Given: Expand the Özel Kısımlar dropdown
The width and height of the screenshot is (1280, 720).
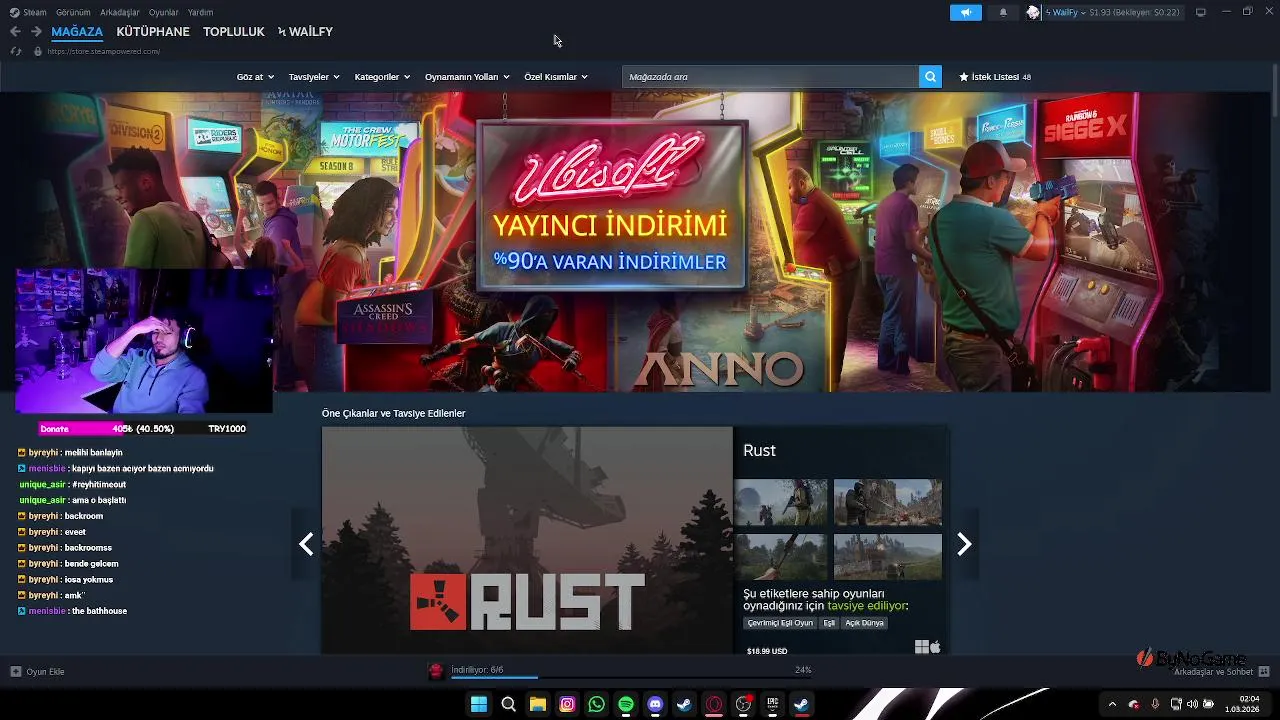Looking at the screenshot, I should tap(556, 77).
